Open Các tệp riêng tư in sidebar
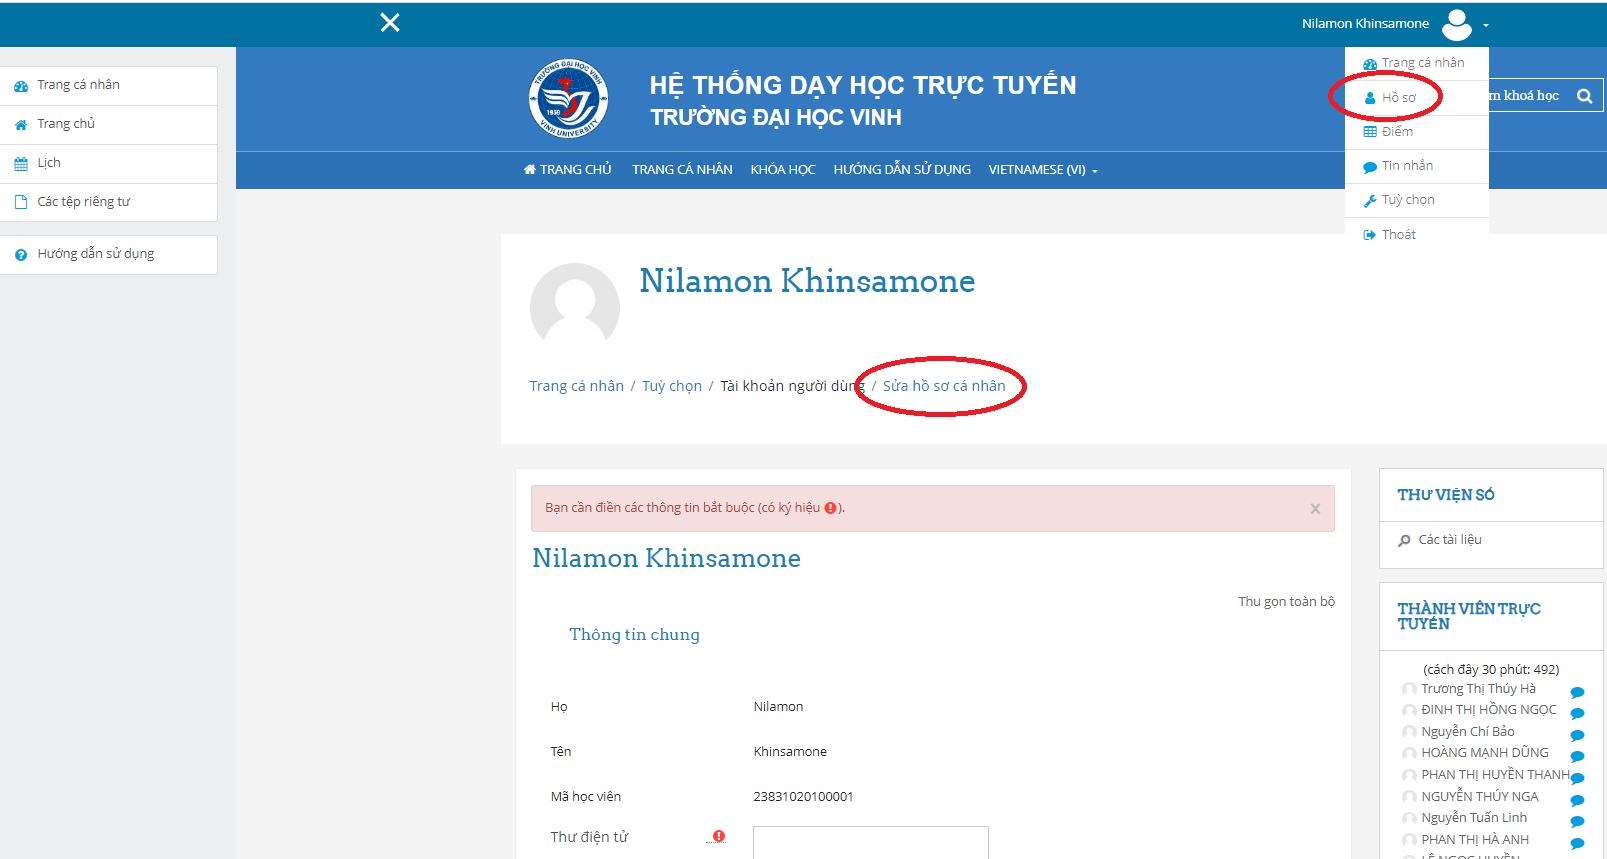The image size is (1607, 859). coord(109,202)
